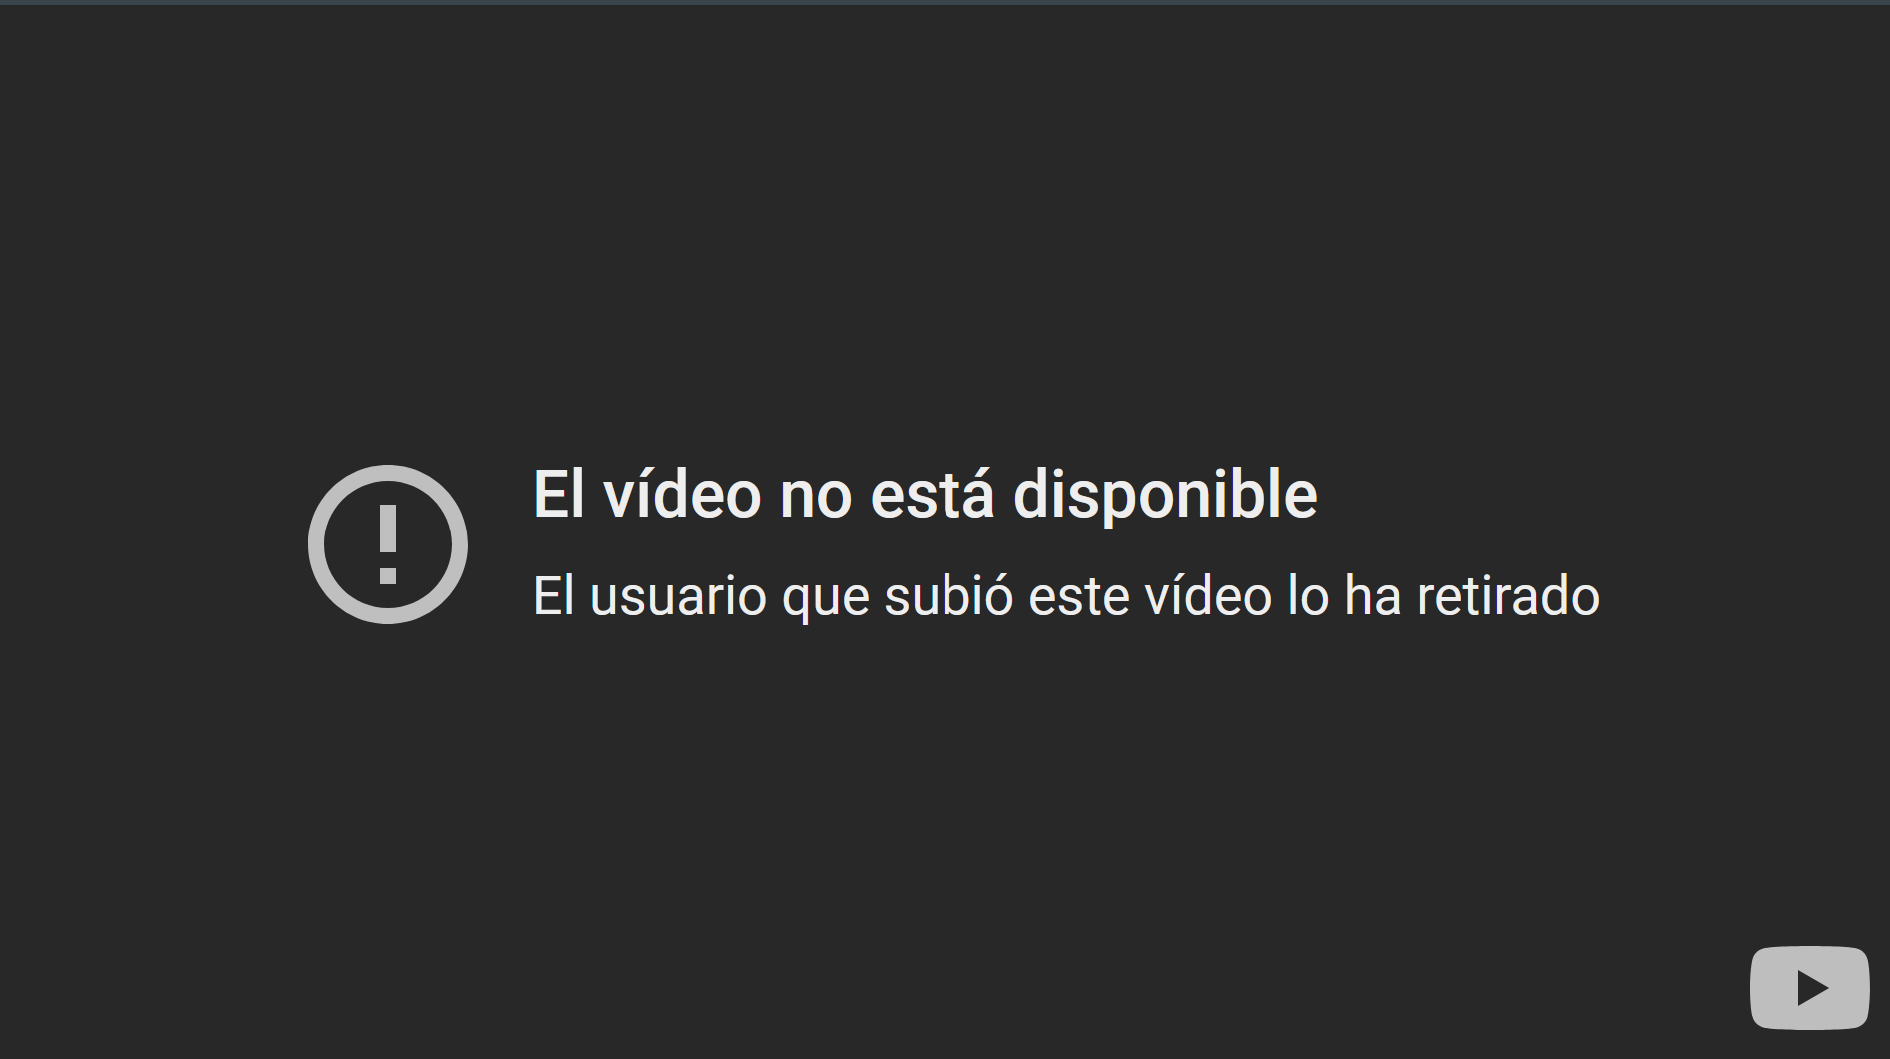Click the word 'disponible' in the heading
The height and width of the screenshot is (1059, 1890).
[1165, 497]
